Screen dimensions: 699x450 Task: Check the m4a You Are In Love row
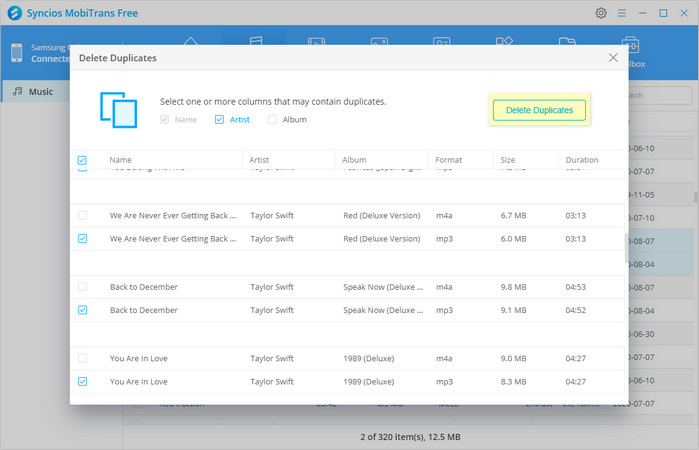coord(82,358)
